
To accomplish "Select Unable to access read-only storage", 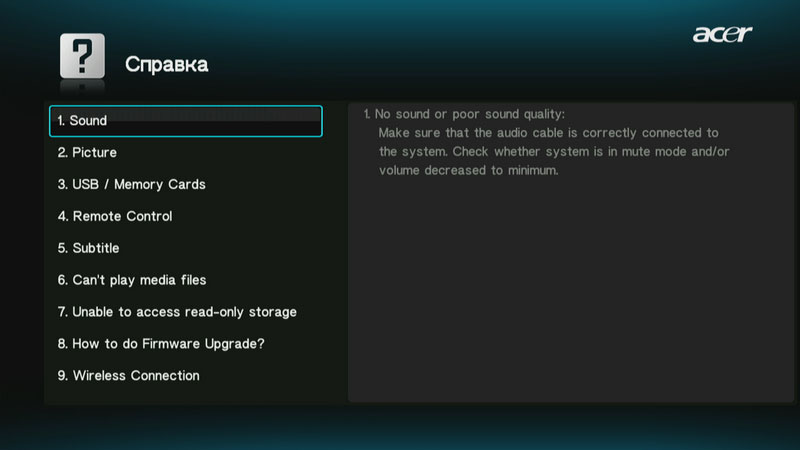I will (176, 312).
